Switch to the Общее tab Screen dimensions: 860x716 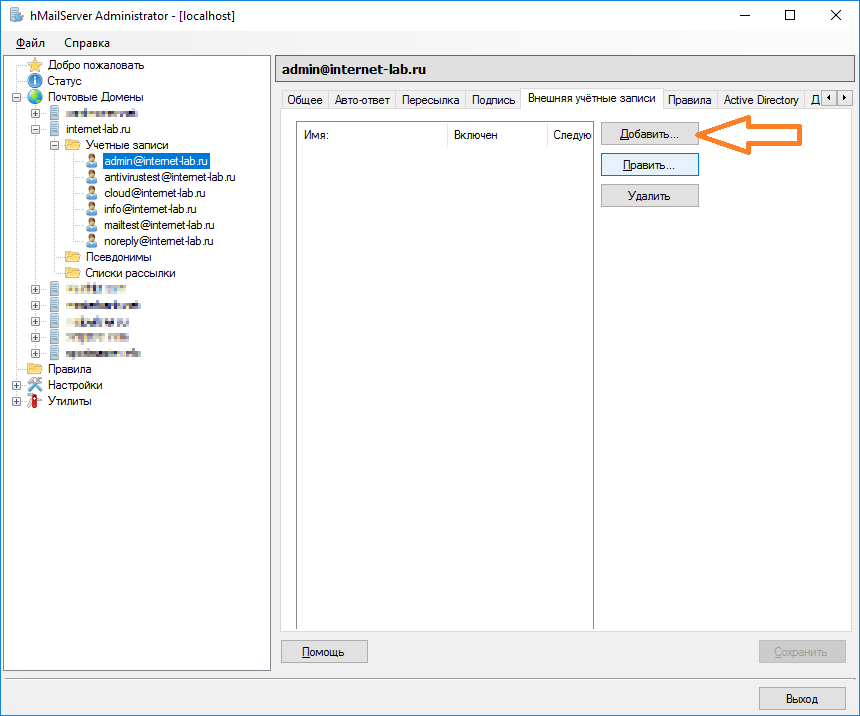tap(305, 100)
